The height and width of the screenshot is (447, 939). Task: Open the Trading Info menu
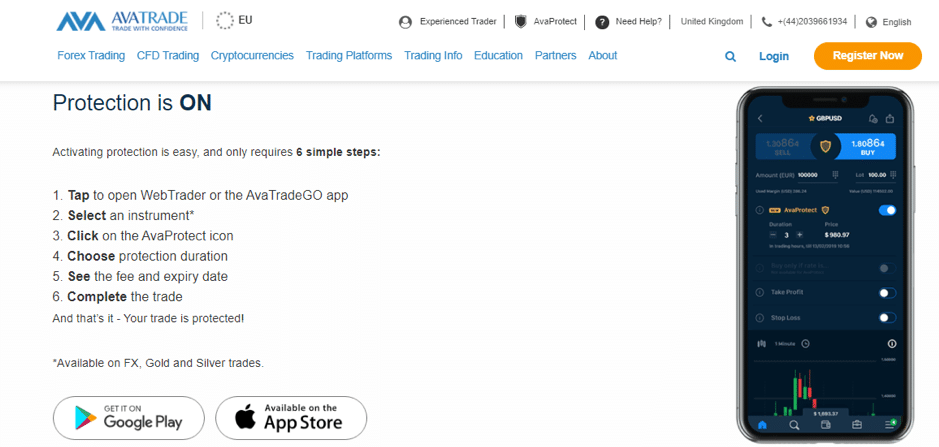(x=433, y=56)
